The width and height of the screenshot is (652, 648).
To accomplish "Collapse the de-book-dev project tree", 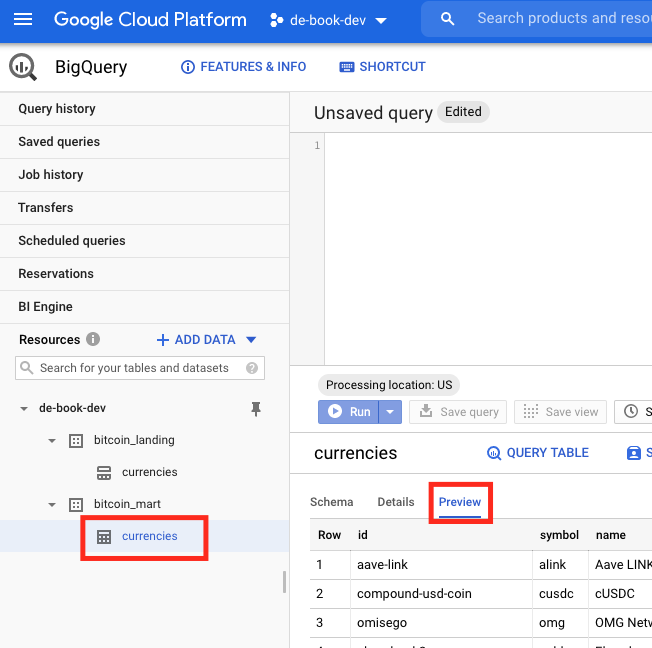I will [x=24, y=408].
